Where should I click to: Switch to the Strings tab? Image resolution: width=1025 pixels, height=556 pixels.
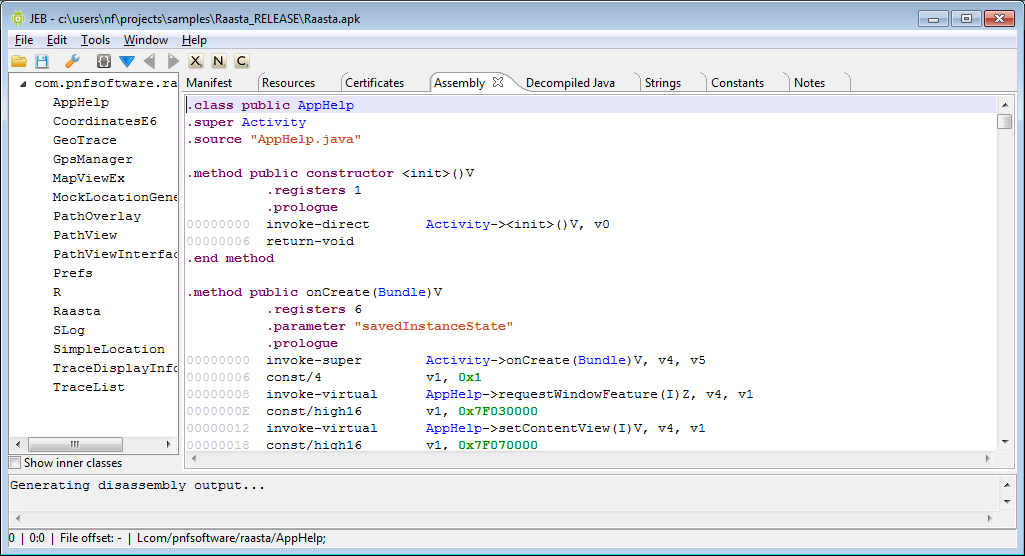coord(663,83)
